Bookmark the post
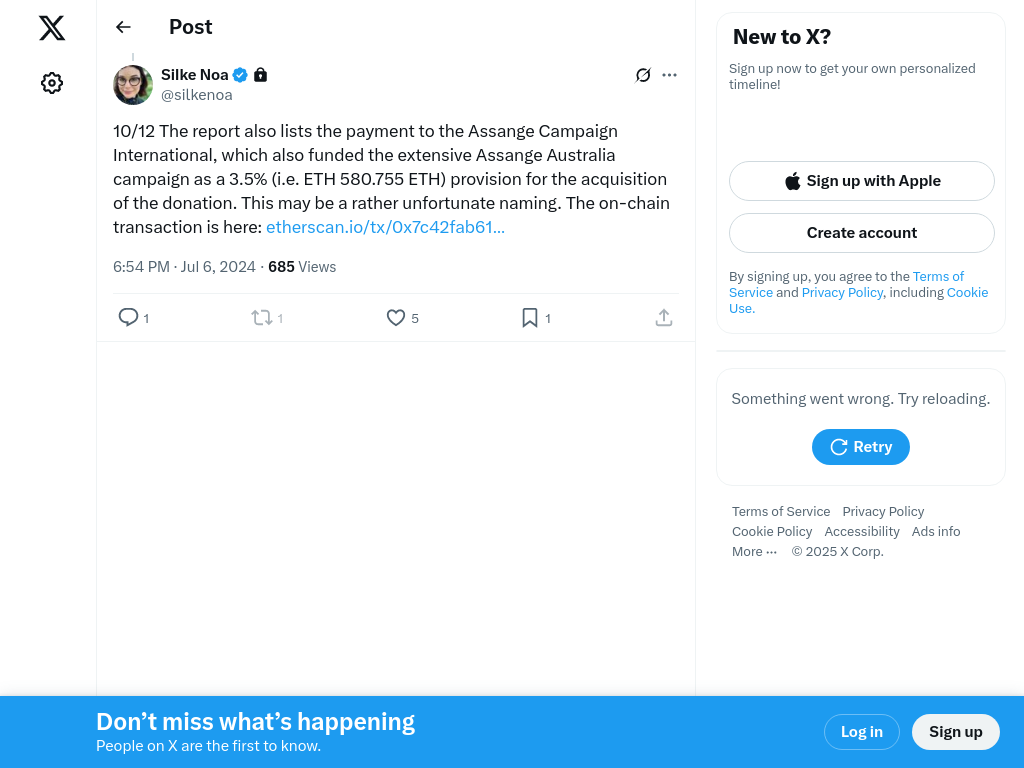1024x768 pixels. coord(530,318)
